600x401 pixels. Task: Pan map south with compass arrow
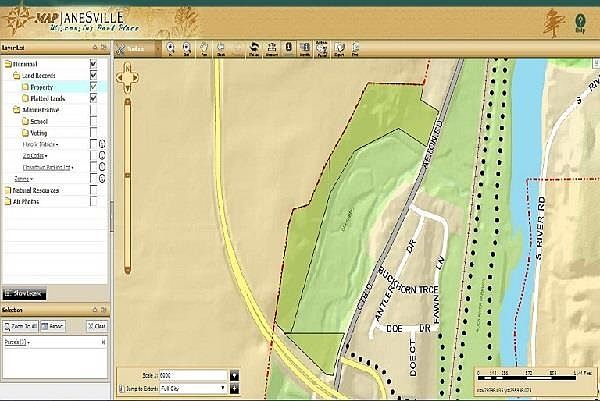tap(128, 89)
